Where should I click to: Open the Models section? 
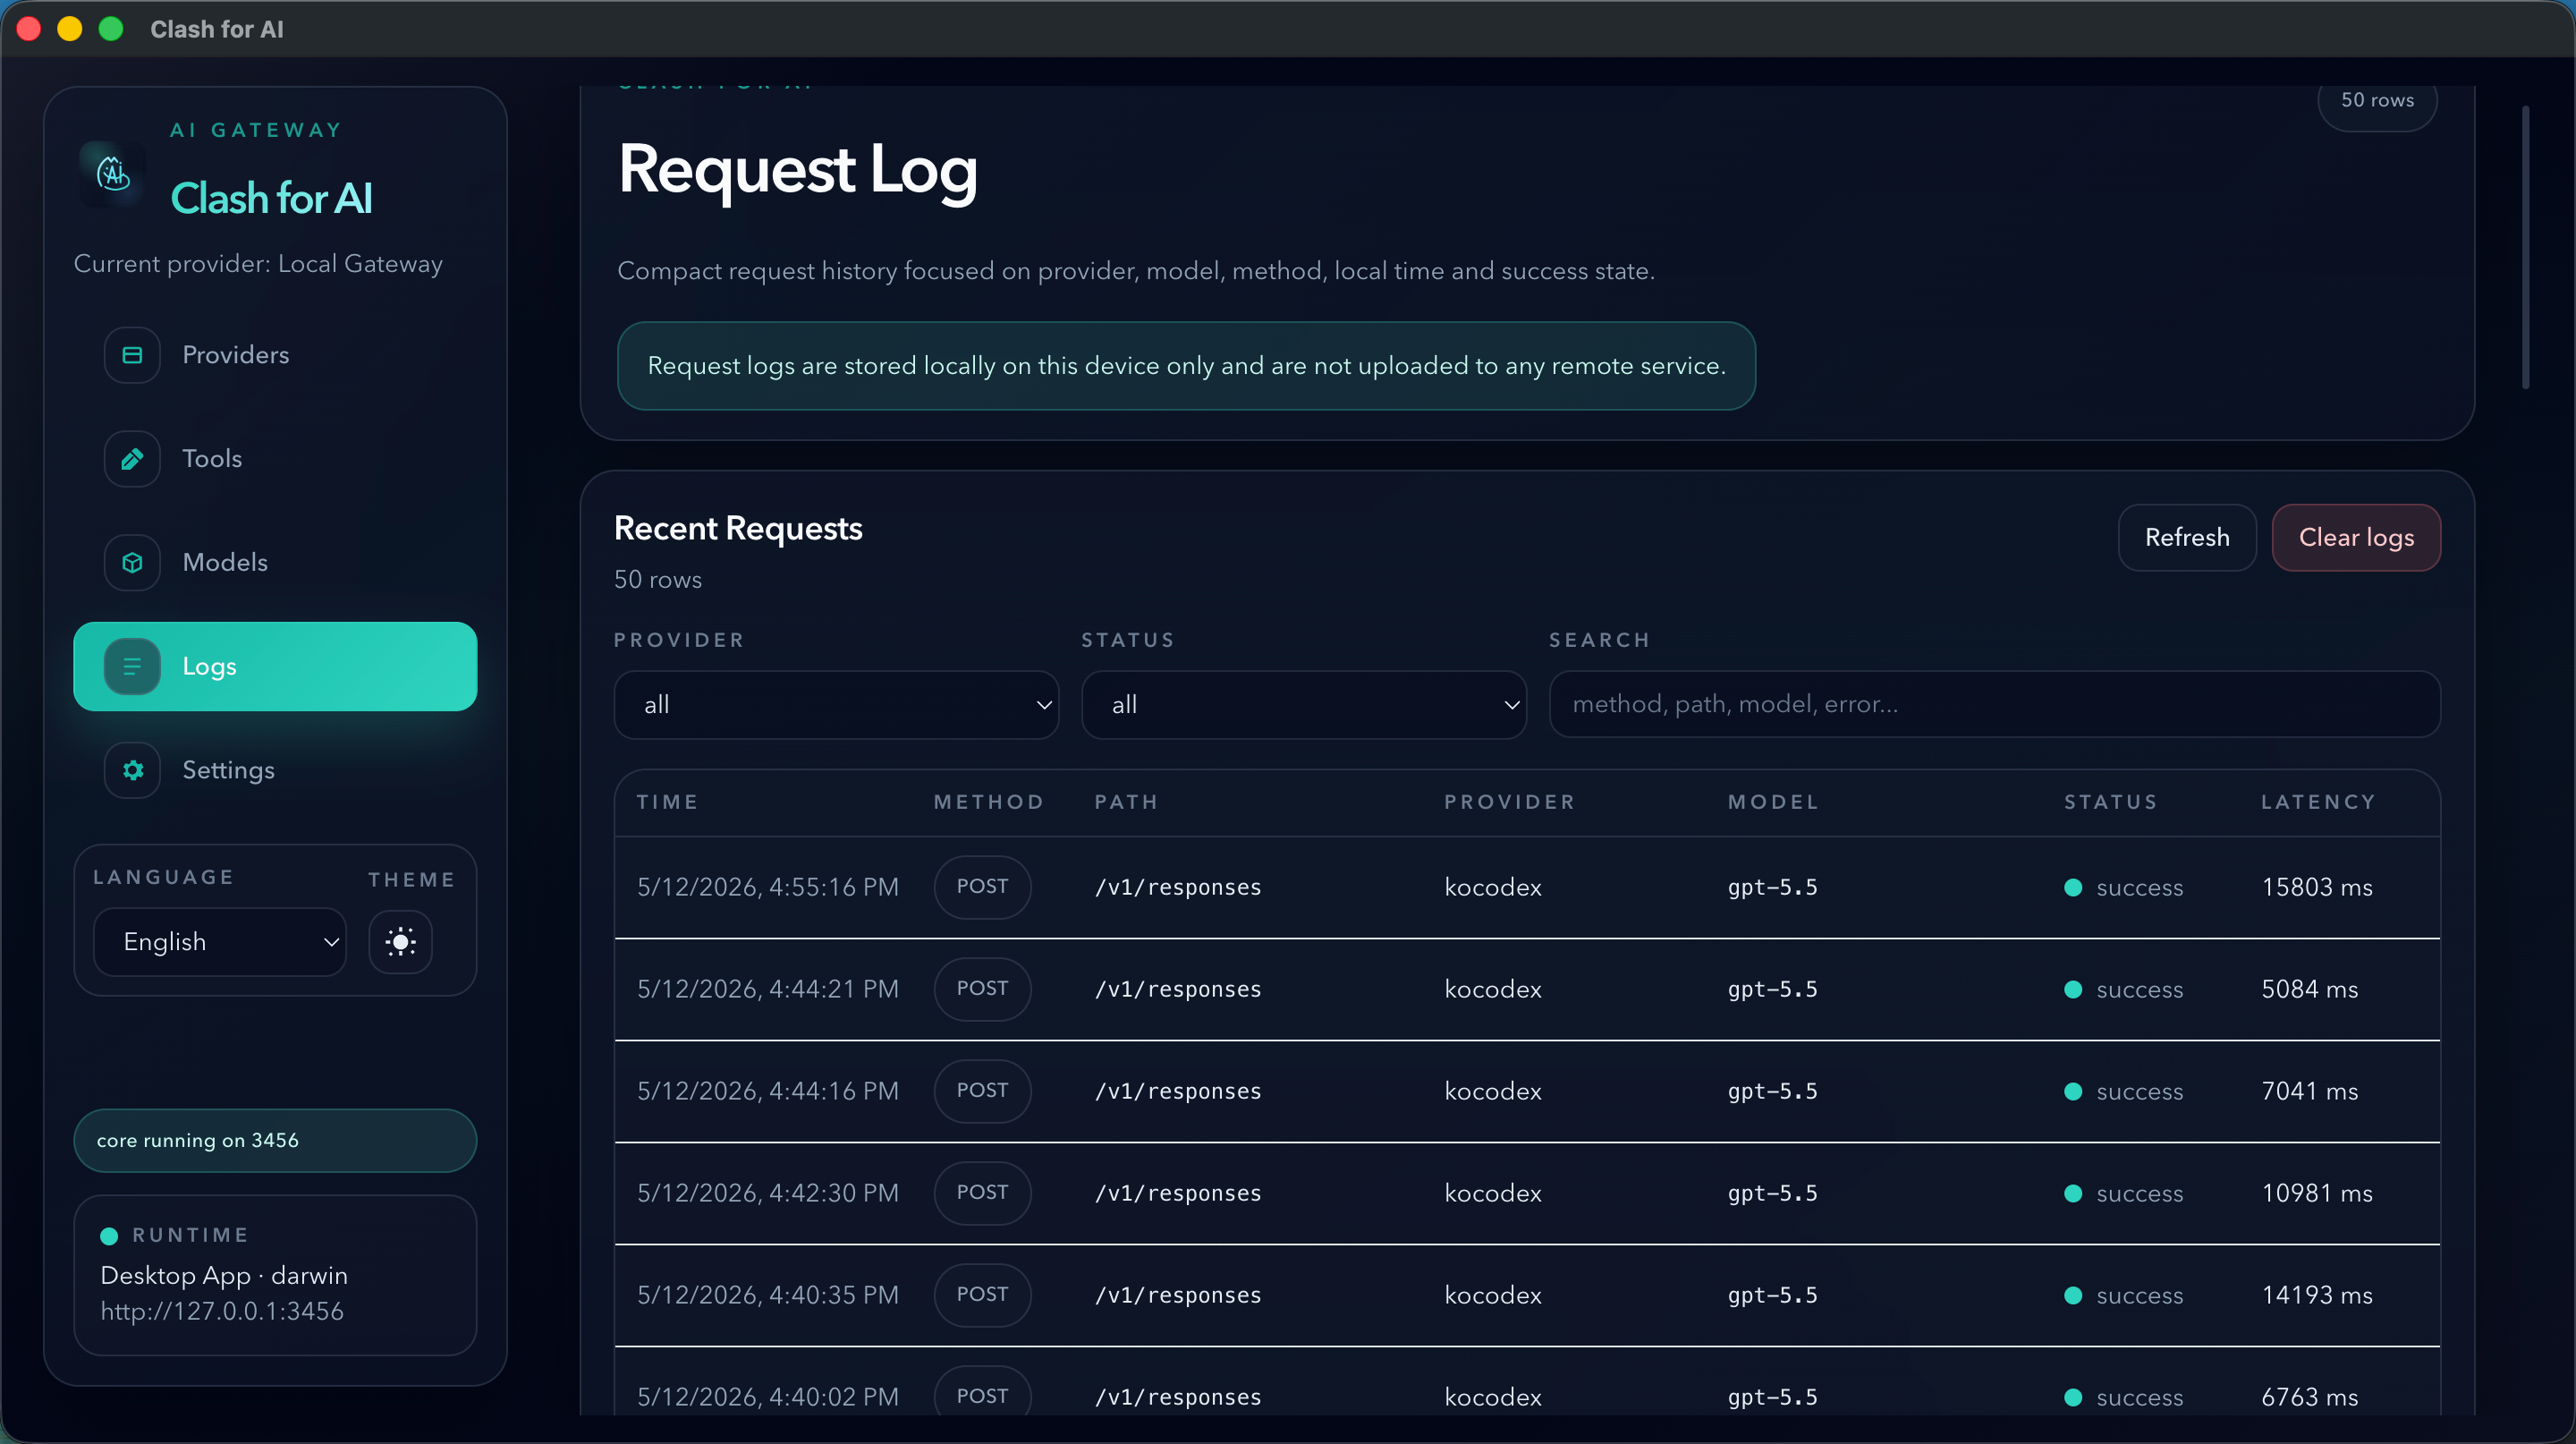[275, 563]
